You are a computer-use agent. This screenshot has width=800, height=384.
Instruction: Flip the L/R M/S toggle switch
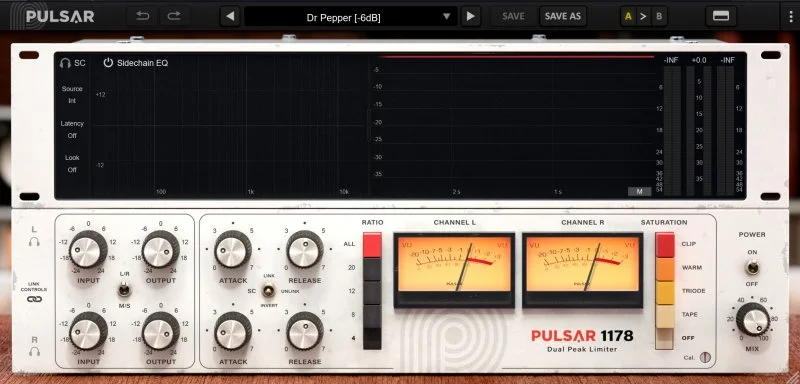[124, 290]
